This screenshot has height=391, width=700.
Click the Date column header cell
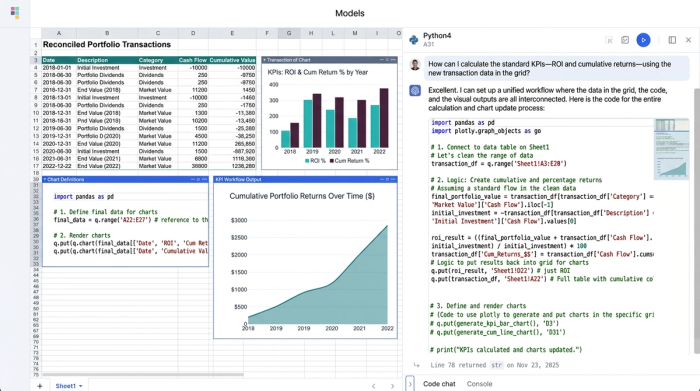click(x=58, y=60)
